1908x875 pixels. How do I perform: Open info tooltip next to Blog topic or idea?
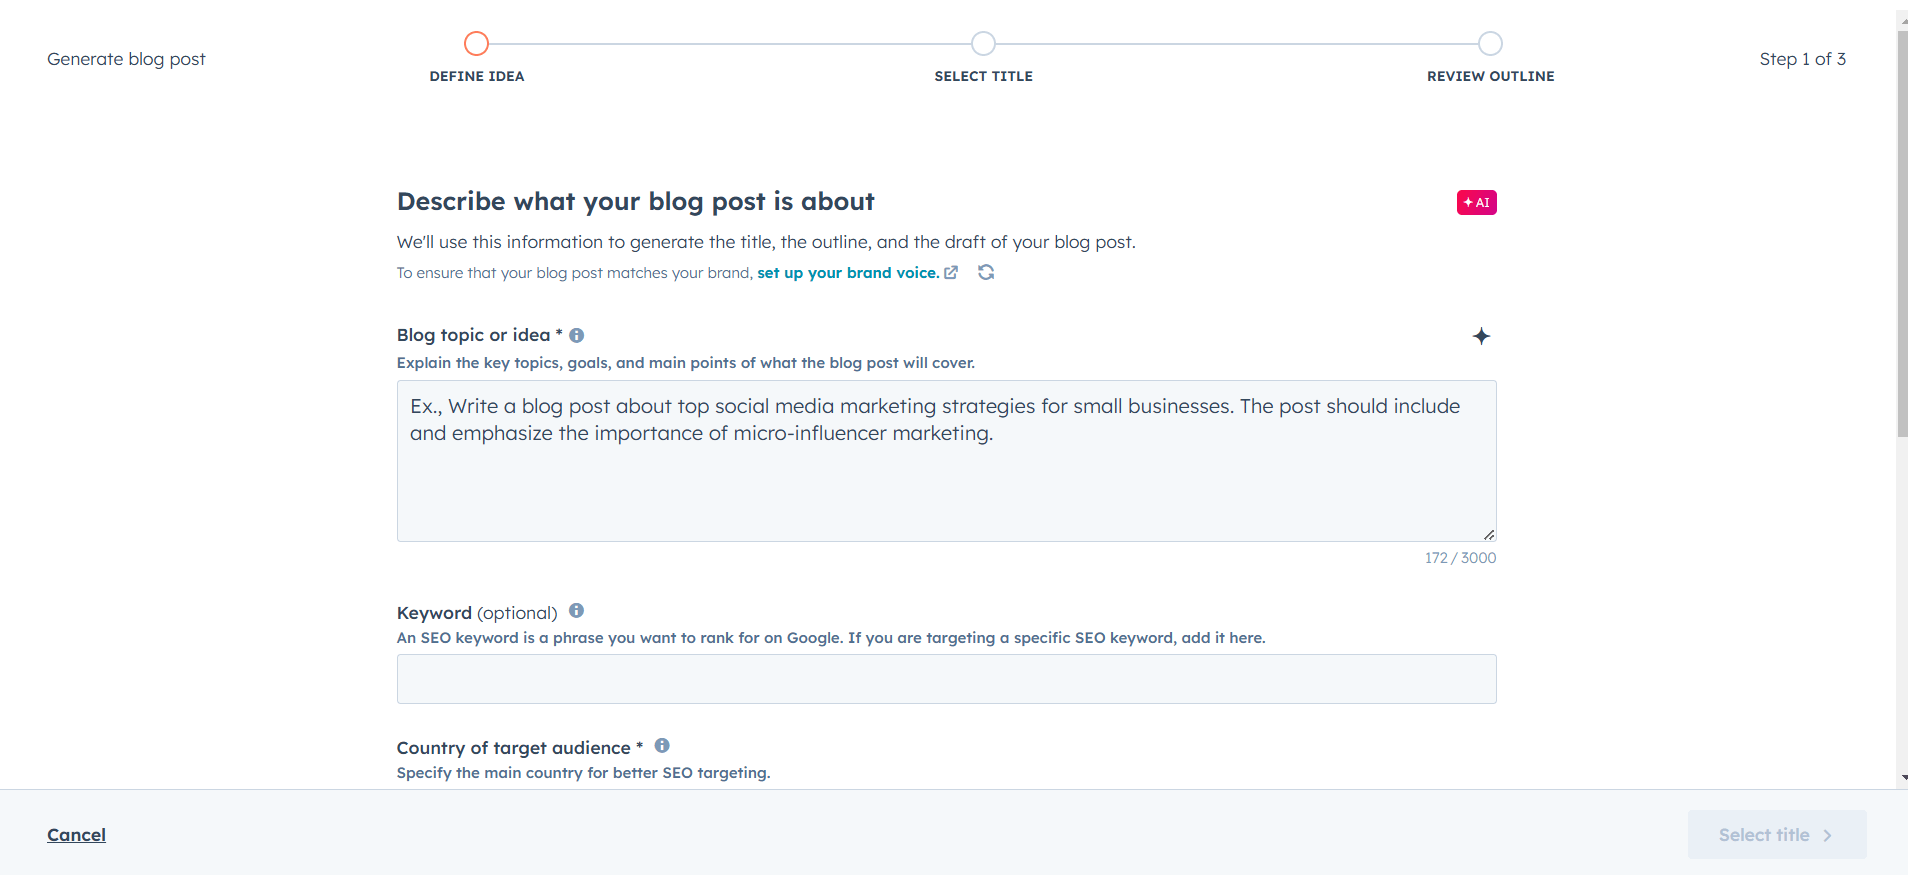[577, 335]
